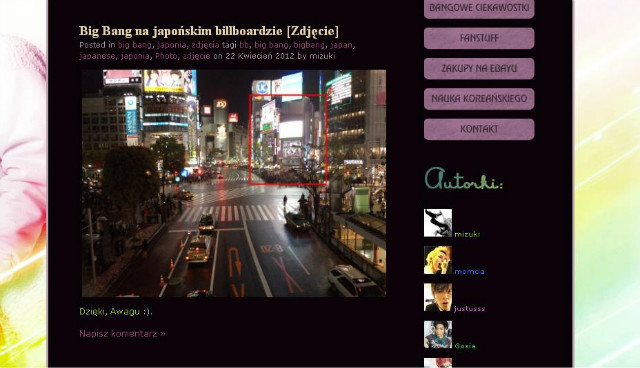Follow the 'bigbang' tag link
This screenshot has height=368, width=640.
pyautogui.click(x=309, y=45)
